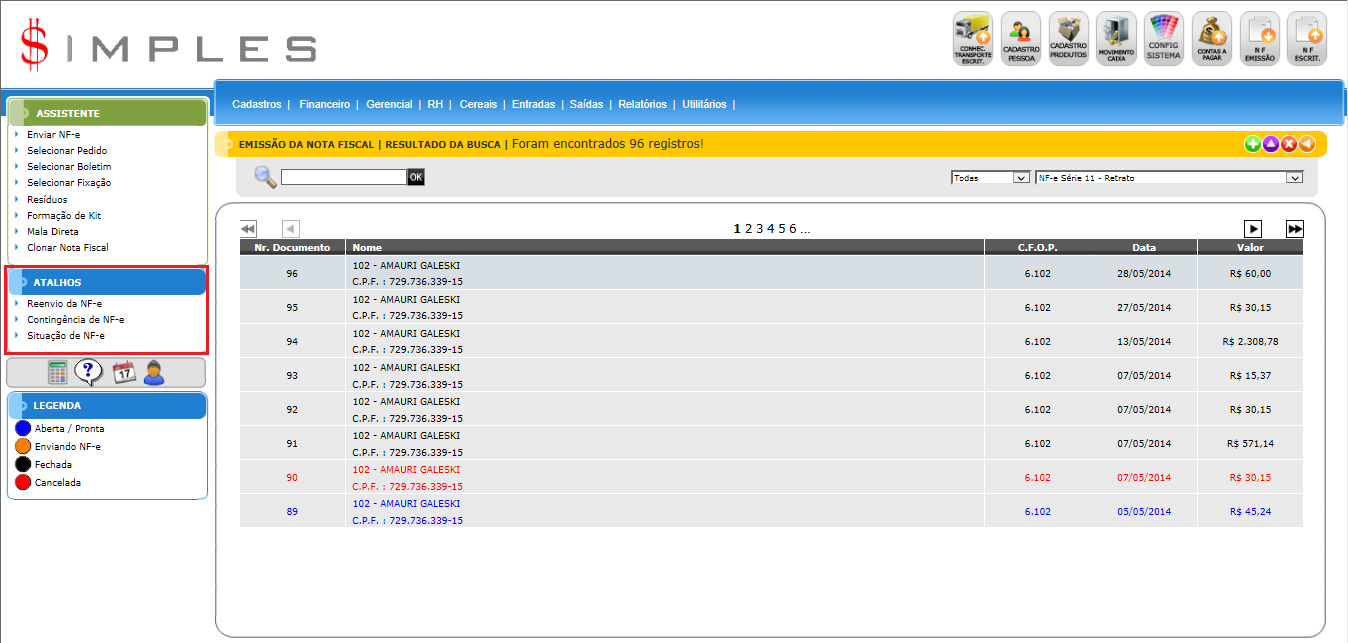The image size is (1348, 643).
Task: Open the Financeiro menu
Action: tap(325, 104)
